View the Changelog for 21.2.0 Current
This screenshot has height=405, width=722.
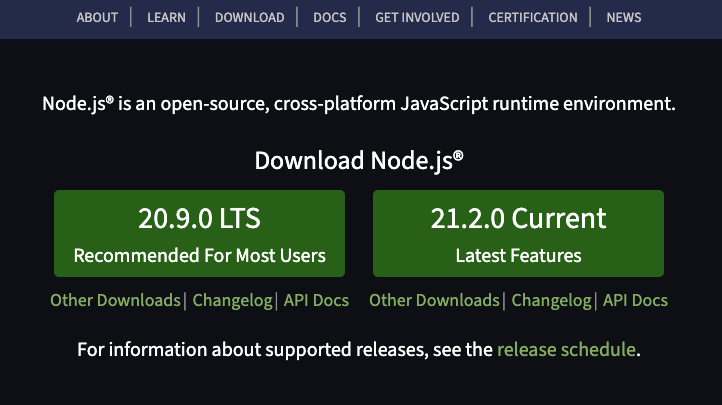pos(552,301)
